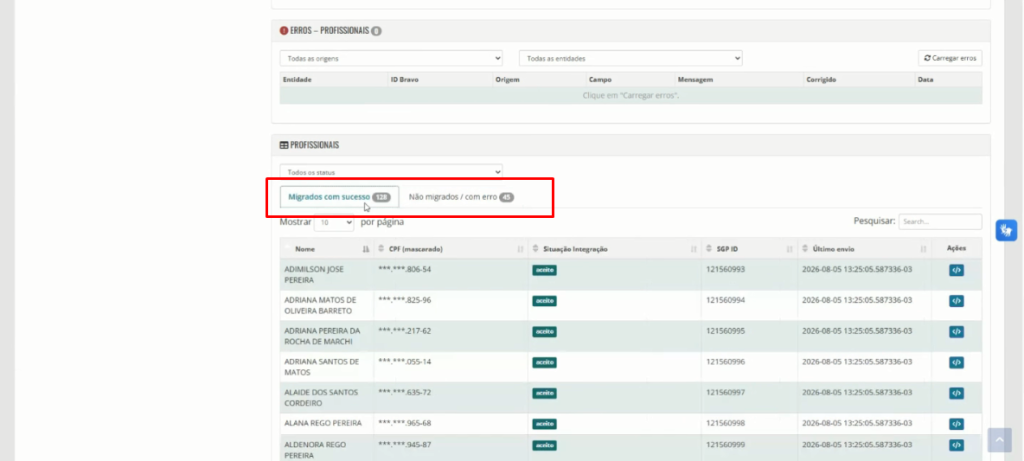This screenshot has width=1024, height=461.
Task: Open code view for ALAIDE DOS SANTOS CORDEIRO
Action: click(956, 393)
